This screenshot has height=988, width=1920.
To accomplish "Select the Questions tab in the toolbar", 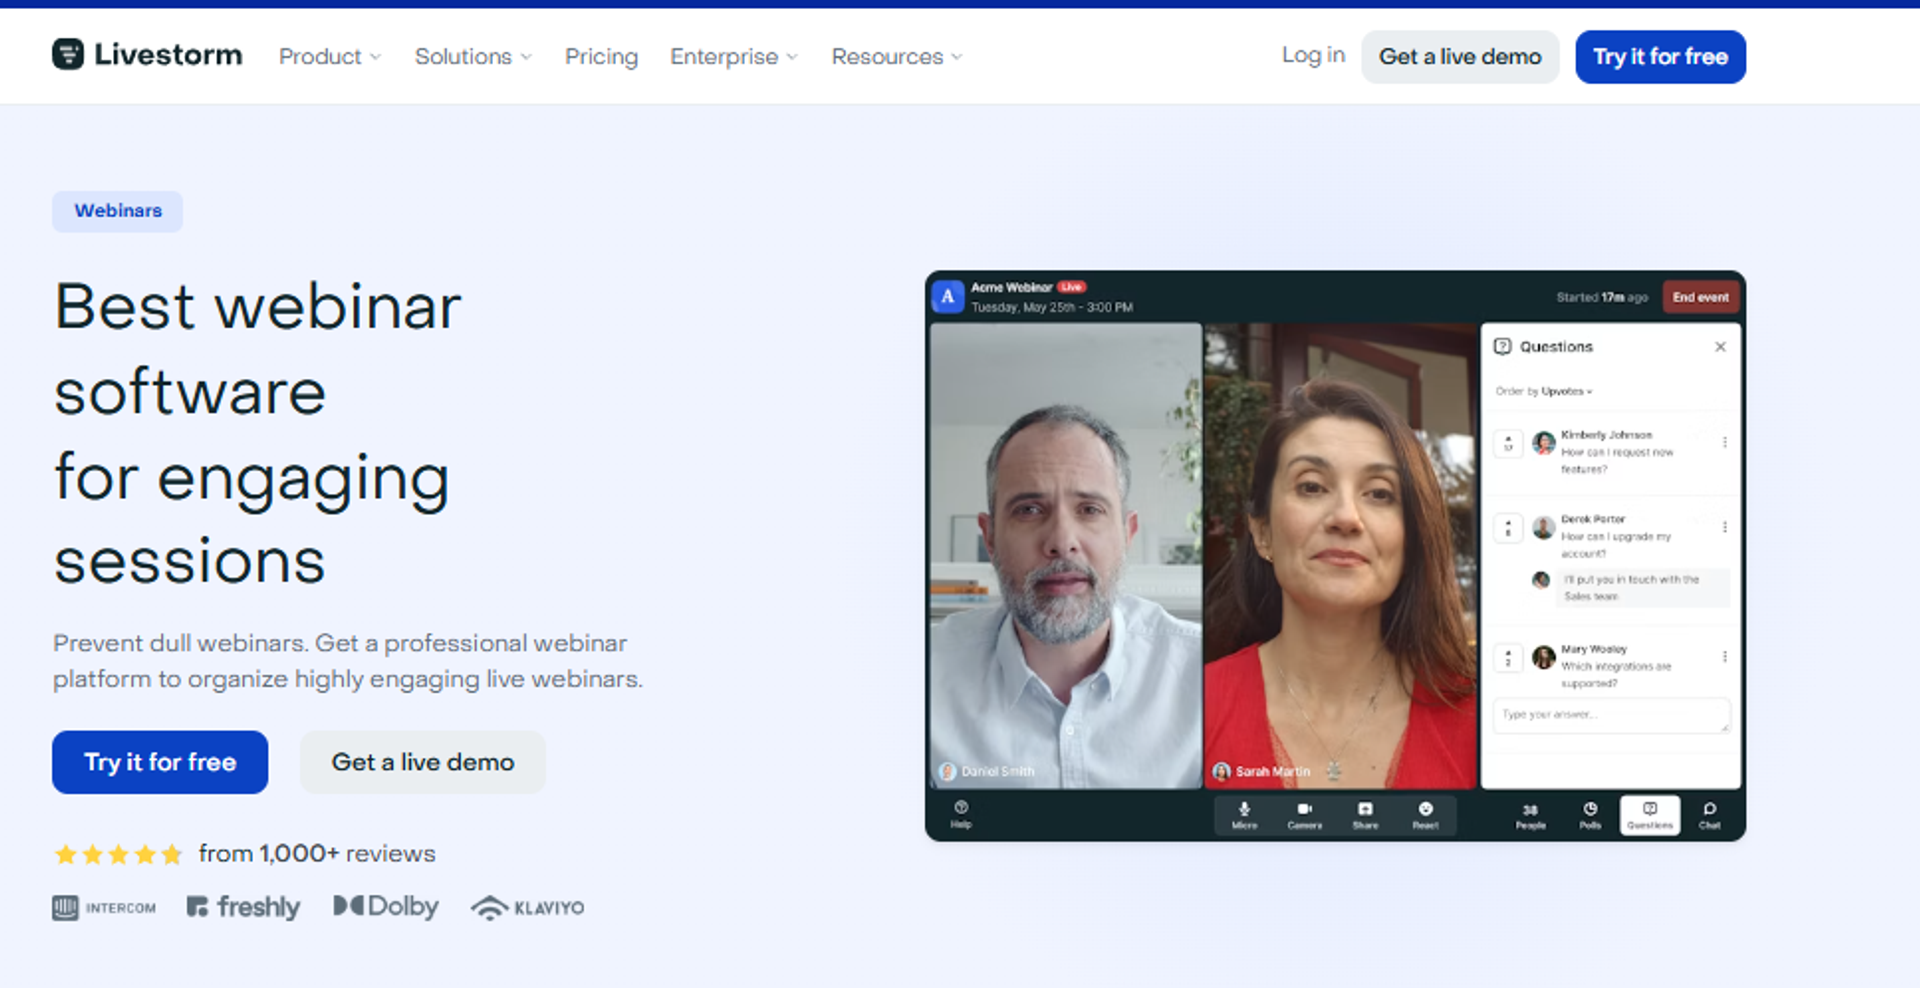I will [x=1650, y=815].
